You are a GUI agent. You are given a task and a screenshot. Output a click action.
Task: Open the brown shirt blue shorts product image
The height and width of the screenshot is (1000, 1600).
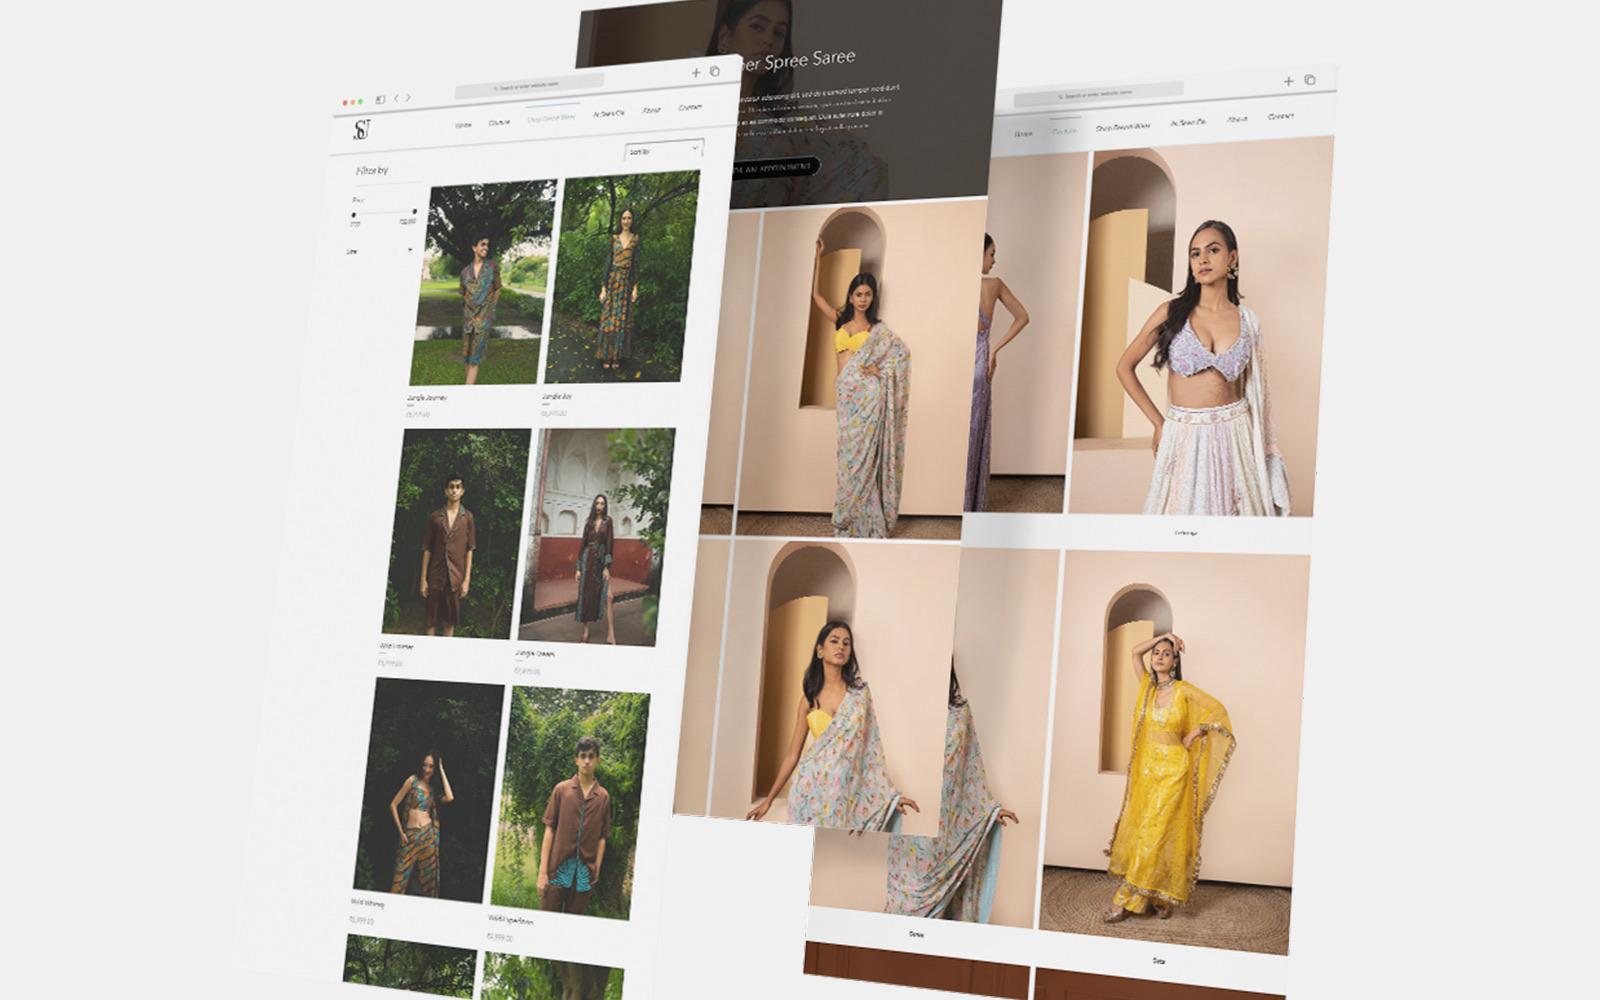point(571,803)
